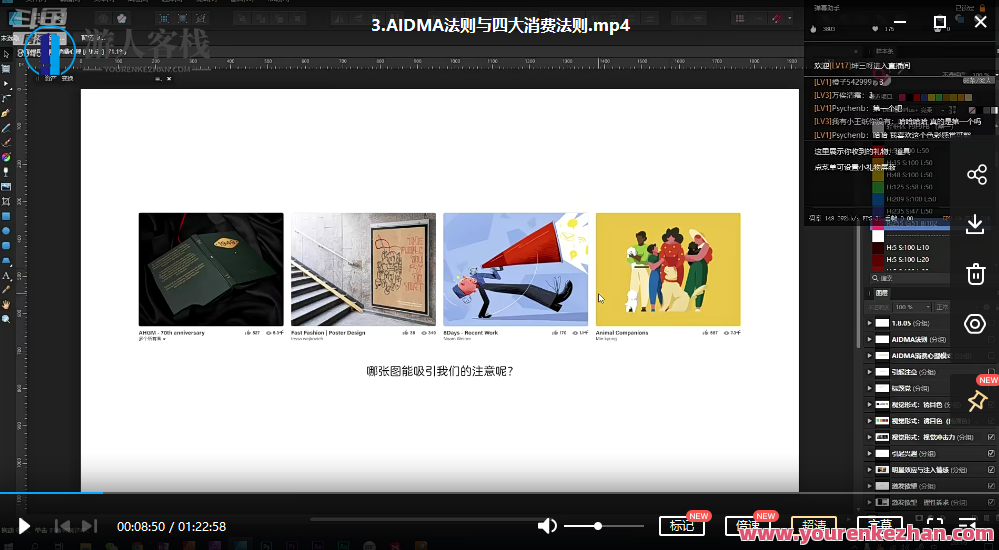Select the Place Image tool
999x550 pixels.
(6, 187)
